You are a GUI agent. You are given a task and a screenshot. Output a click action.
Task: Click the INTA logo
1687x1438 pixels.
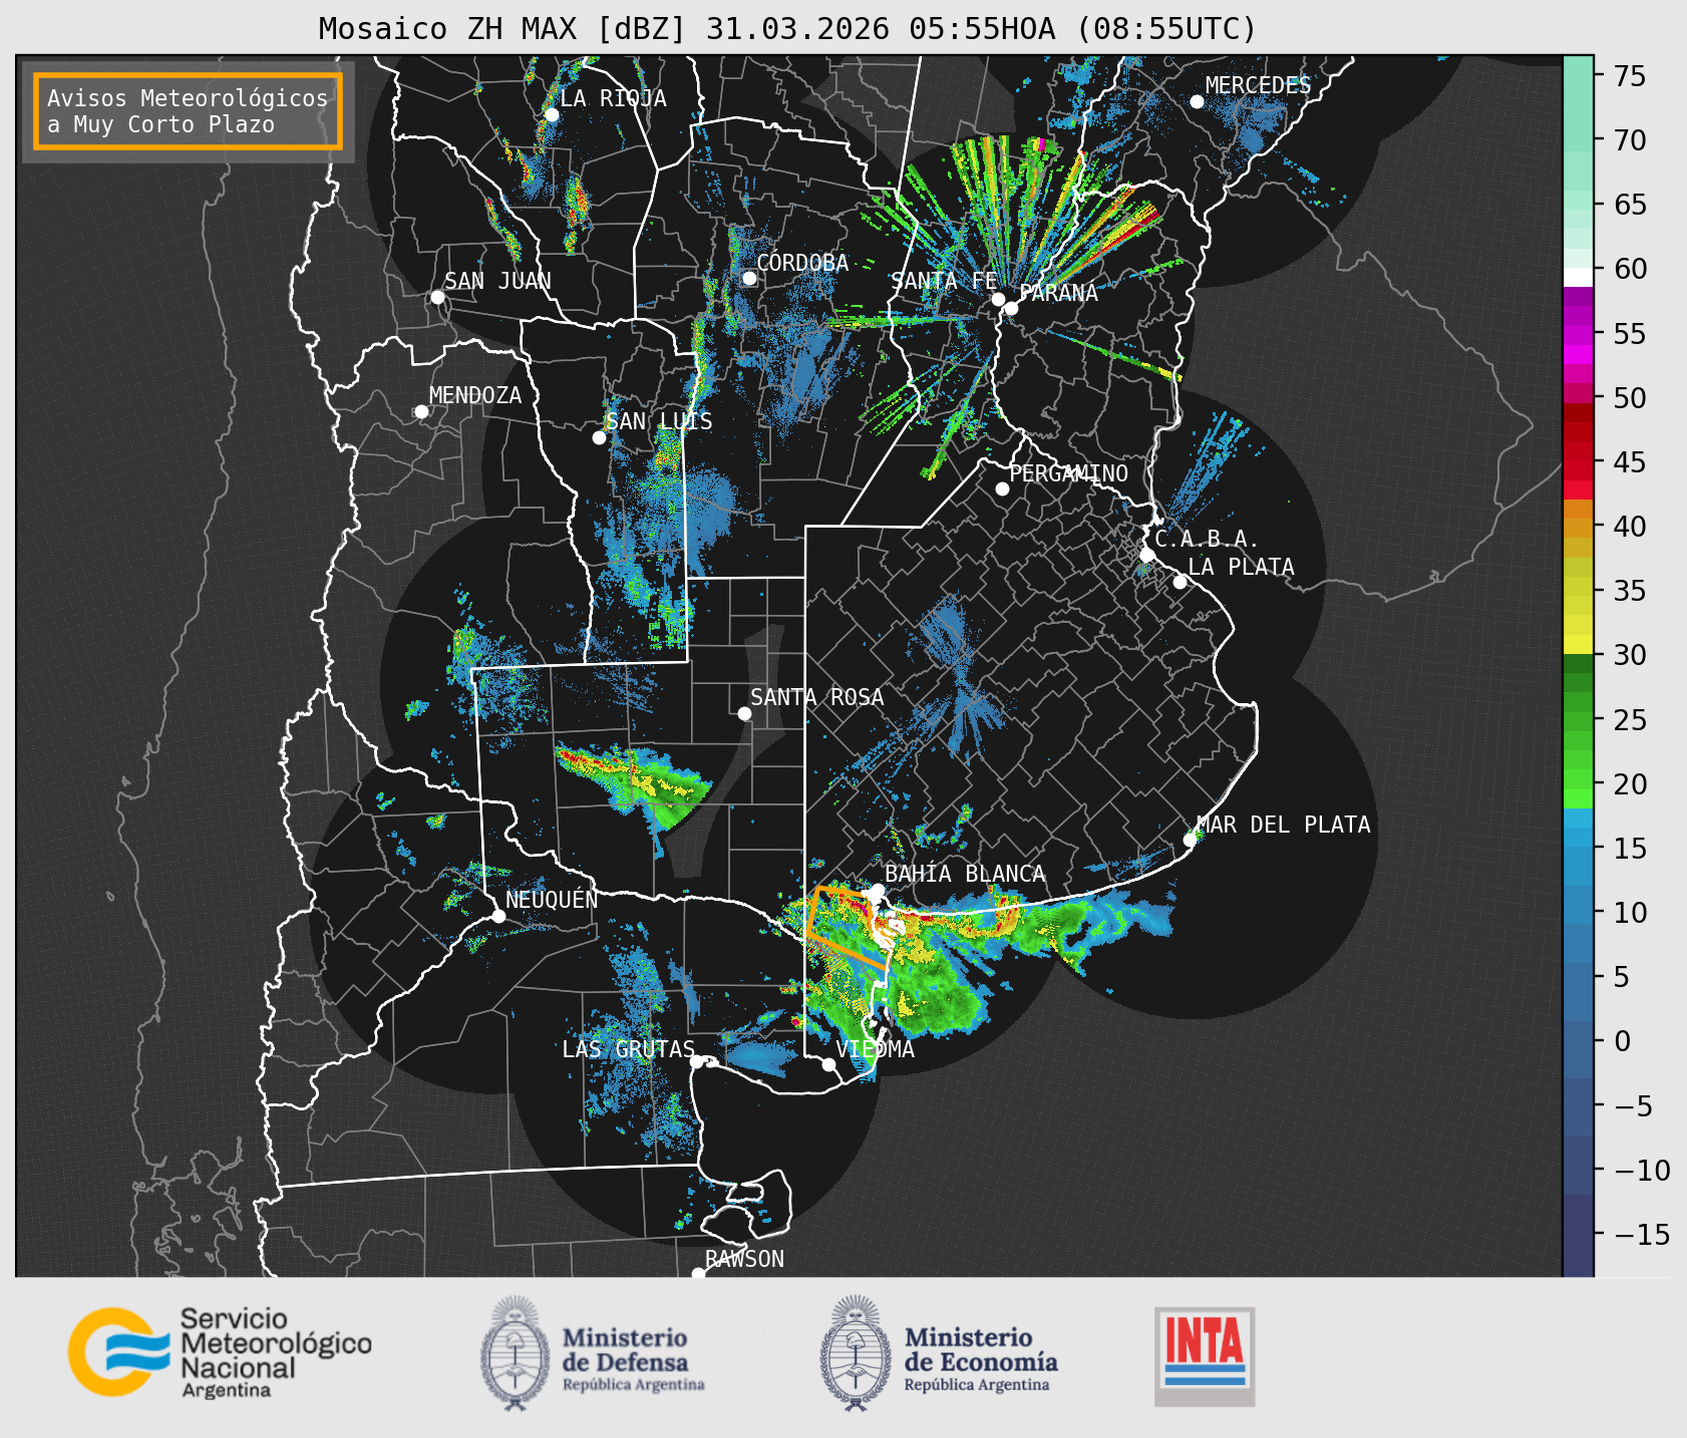[1204, 1356]
